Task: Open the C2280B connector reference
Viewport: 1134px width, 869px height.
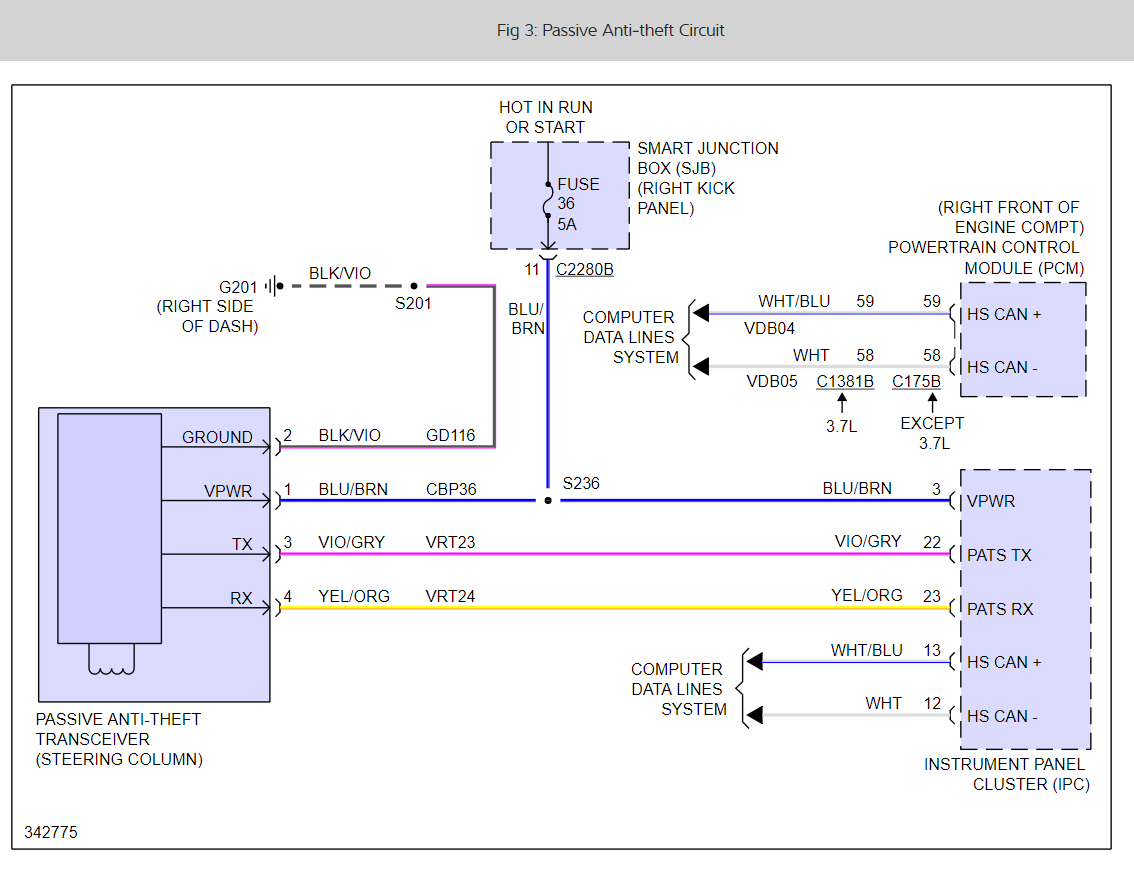Action: click(x=585, y=269)
